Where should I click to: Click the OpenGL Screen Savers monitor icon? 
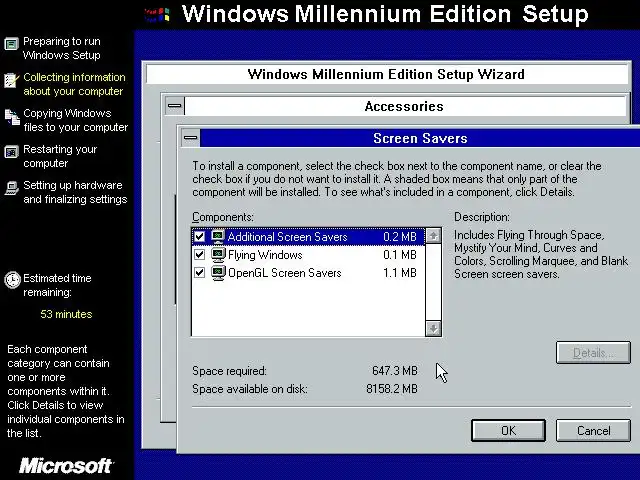tap(218, 273)
